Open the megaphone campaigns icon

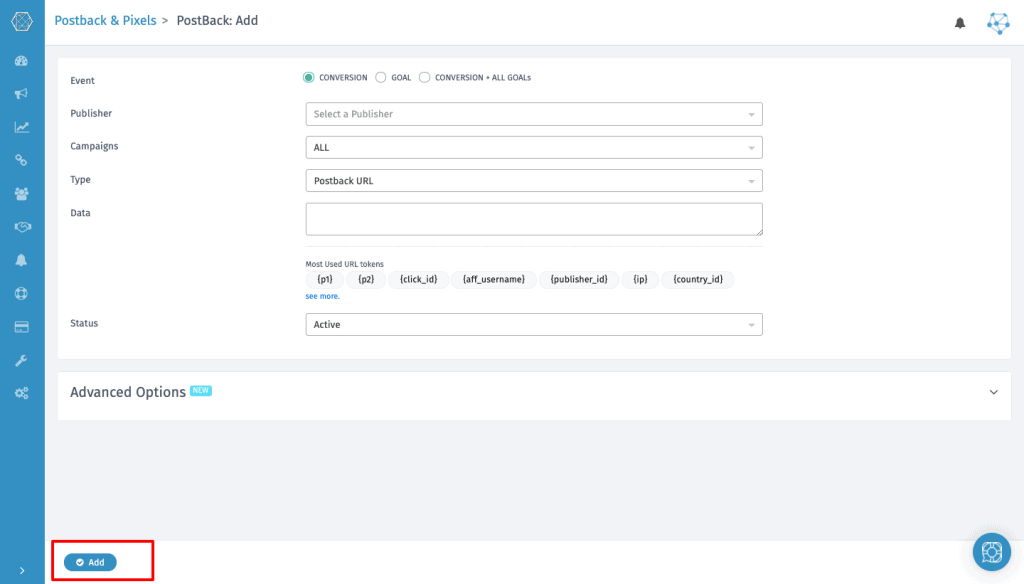22,94
